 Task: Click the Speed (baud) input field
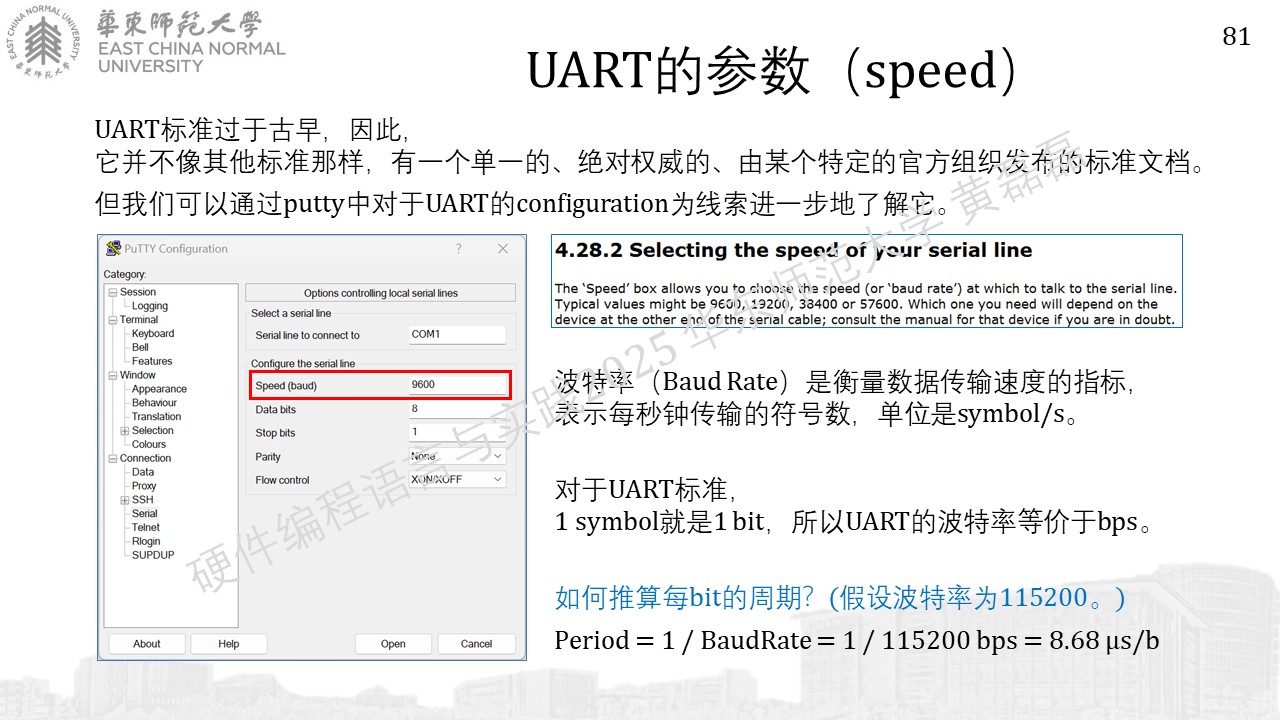pyautogui.click(x=456, y=385)
